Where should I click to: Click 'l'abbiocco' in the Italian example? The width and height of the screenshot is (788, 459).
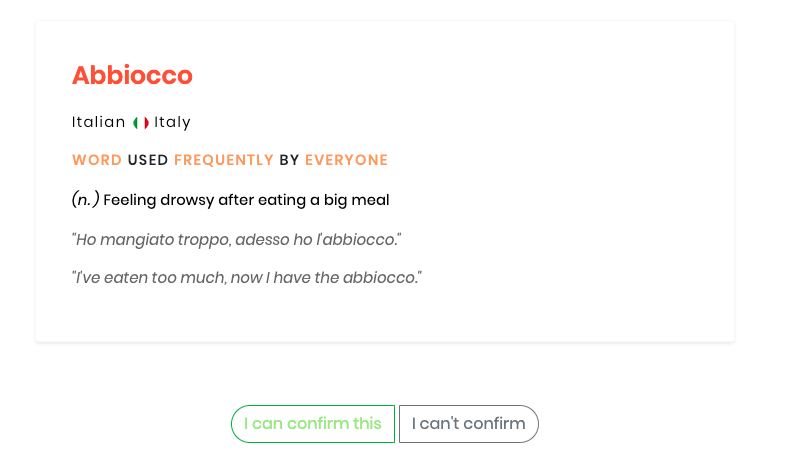[x=359, y=240]
